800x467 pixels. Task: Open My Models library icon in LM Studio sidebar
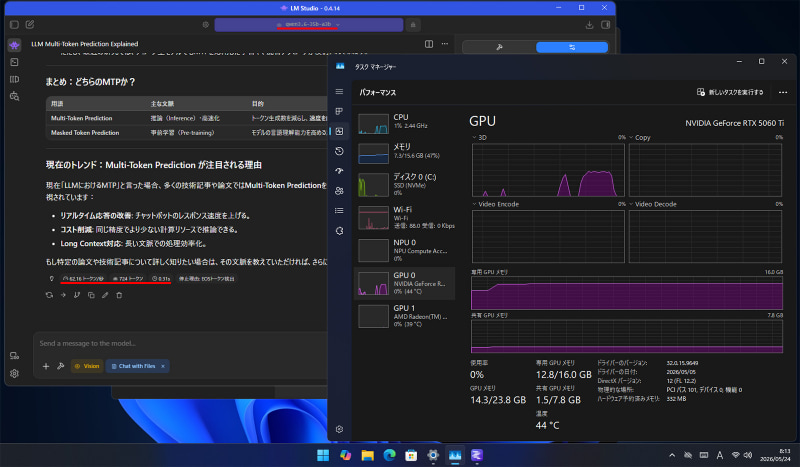[x=14, y=79]
